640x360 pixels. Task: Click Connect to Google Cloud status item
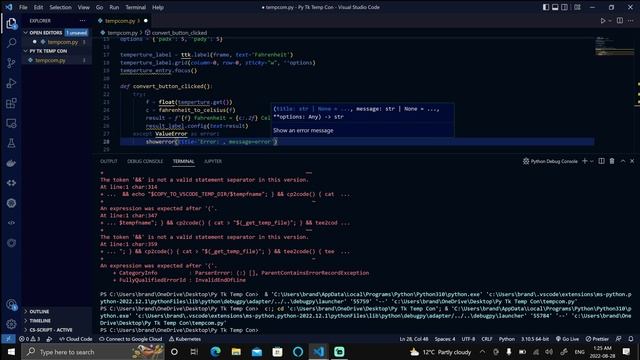coord(131,339)
